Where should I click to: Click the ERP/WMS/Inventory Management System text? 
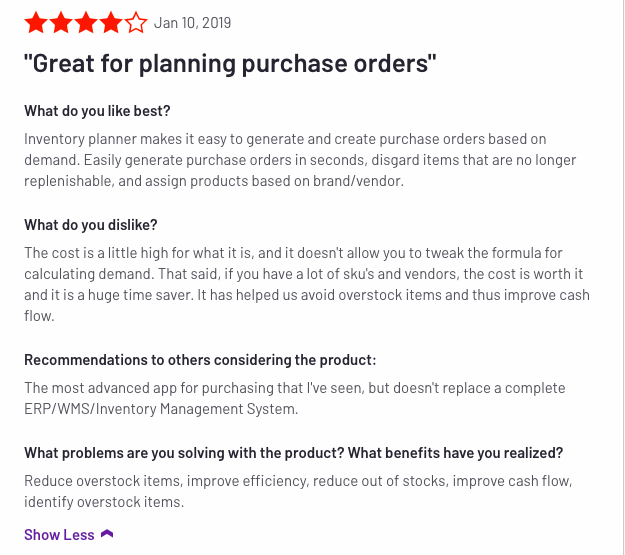pyautogui.click(x=161, y=409)
